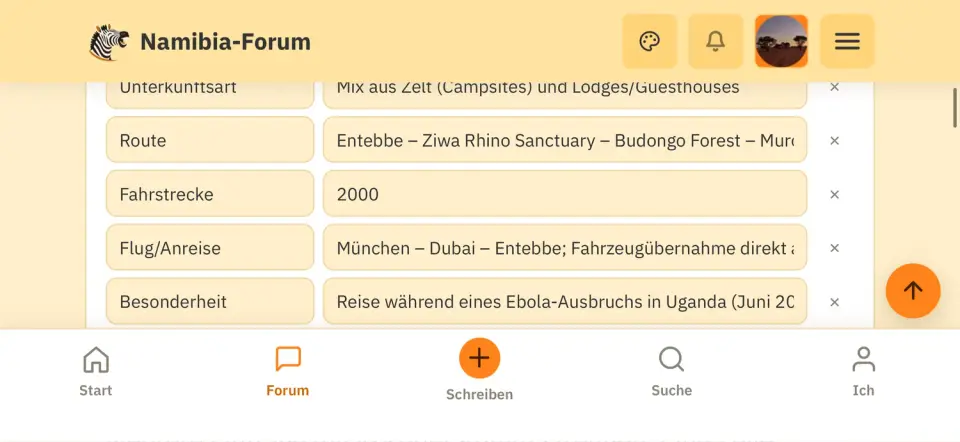Open the hamburger menu
Viewport: 960px width, 442px height.
(x=847, y=42)
